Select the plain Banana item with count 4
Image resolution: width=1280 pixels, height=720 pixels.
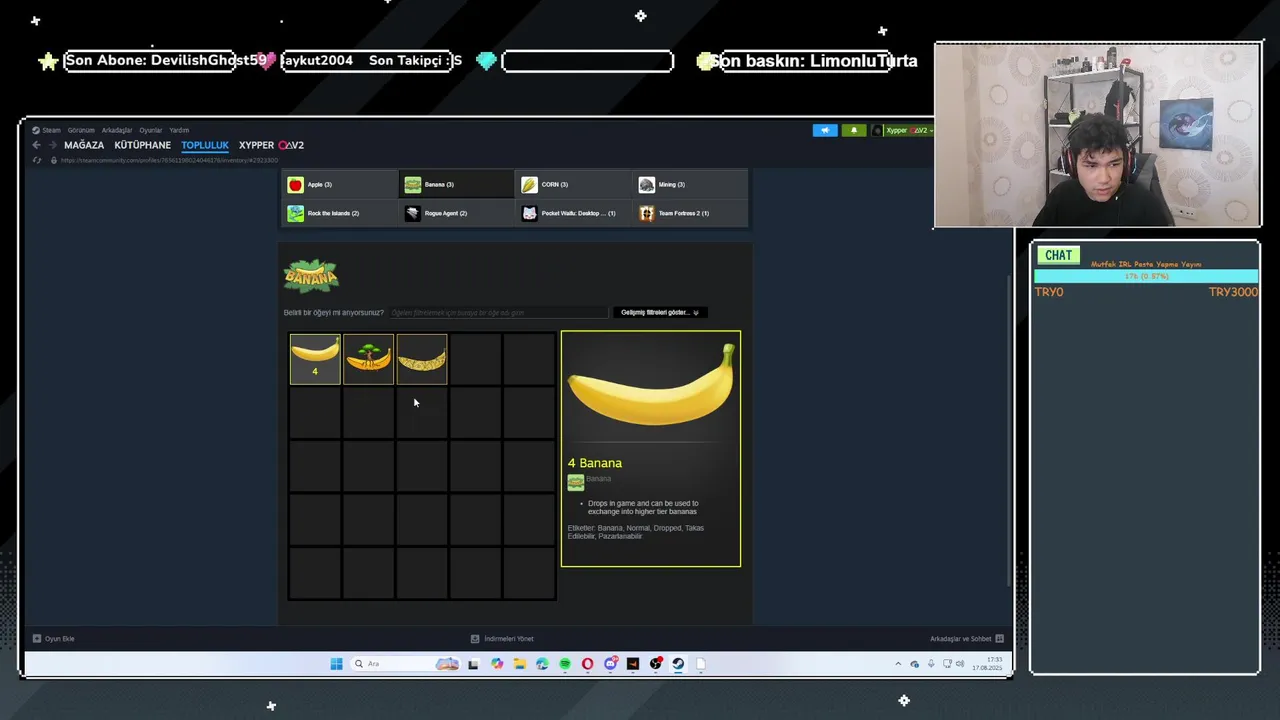click(315, 359)
